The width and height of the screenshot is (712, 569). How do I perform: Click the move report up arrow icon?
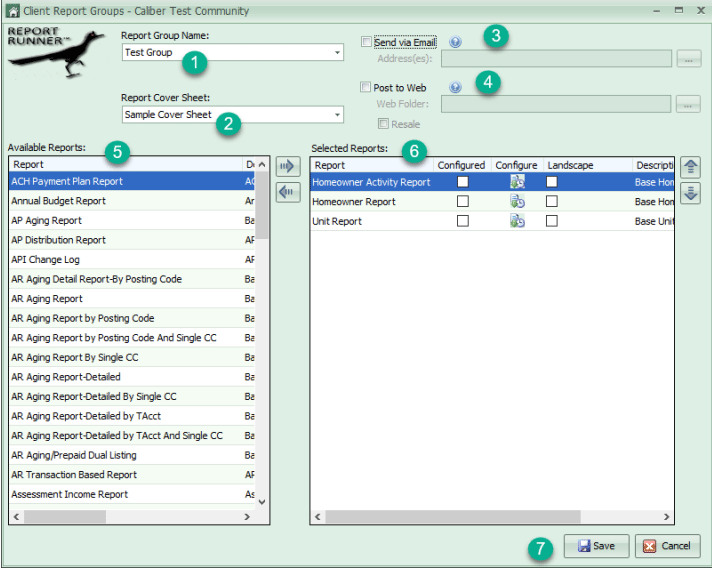point(690,167)
